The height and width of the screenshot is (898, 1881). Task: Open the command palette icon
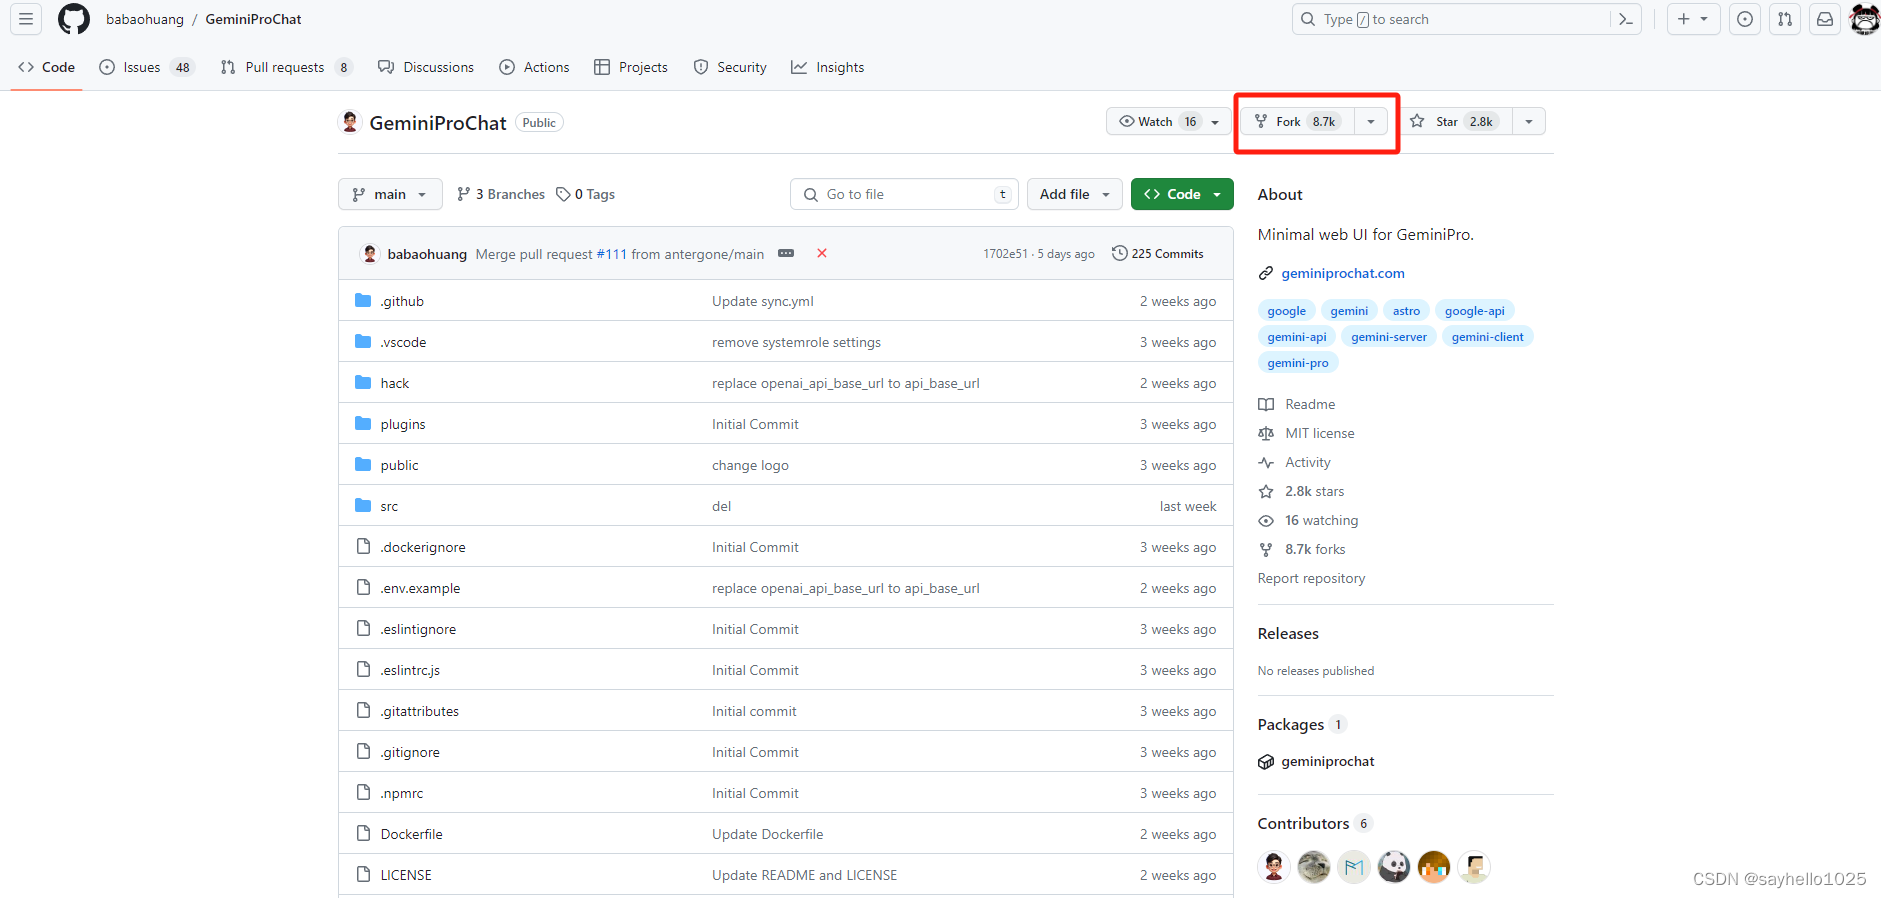pos(1625,19)
